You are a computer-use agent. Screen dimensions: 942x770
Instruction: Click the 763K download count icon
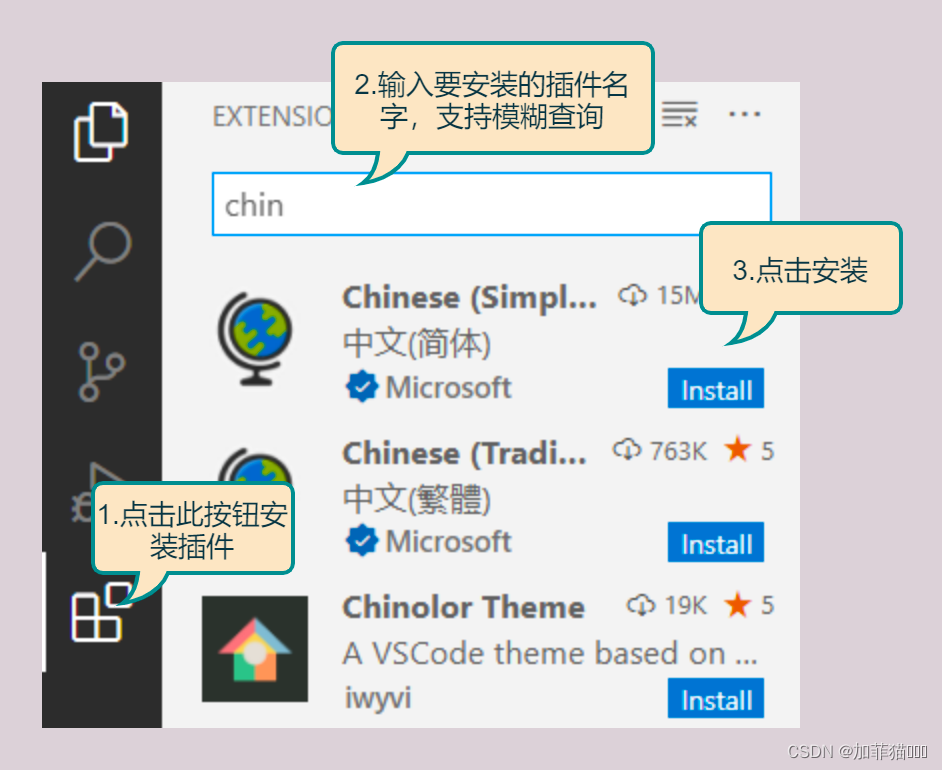coord(627,449)
